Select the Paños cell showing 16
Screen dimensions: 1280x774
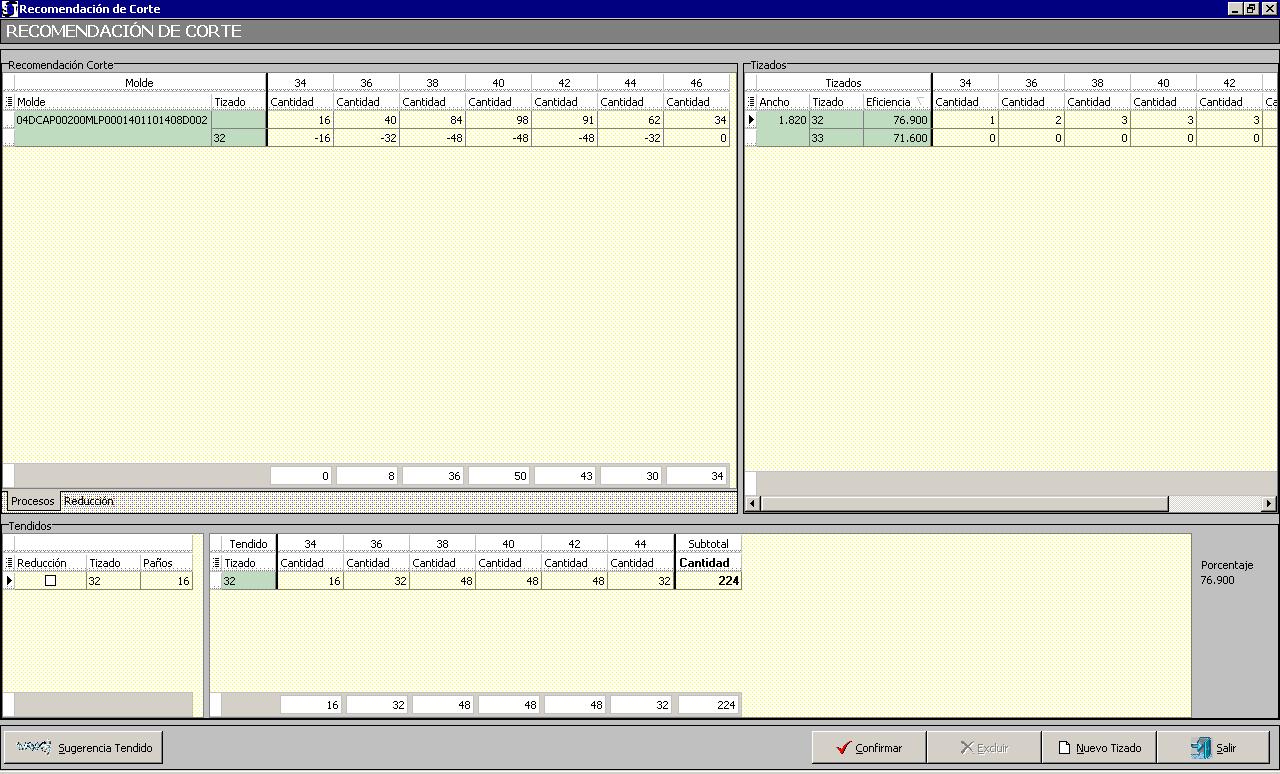click(x=166, y=581)
